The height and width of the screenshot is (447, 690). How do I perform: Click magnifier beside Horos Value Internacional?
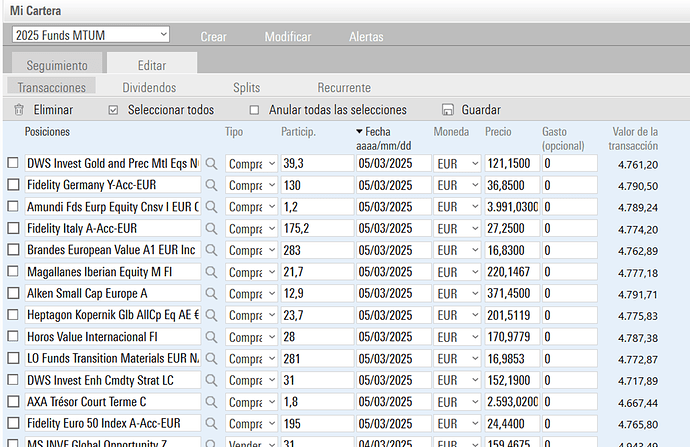click(211, 337)
